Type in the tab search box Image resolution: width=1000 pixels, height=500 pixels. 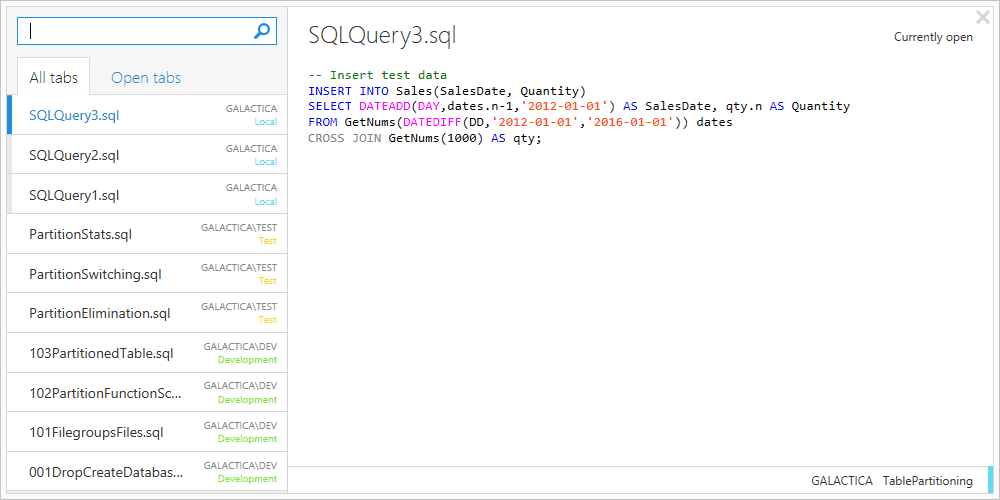point(135,31)
